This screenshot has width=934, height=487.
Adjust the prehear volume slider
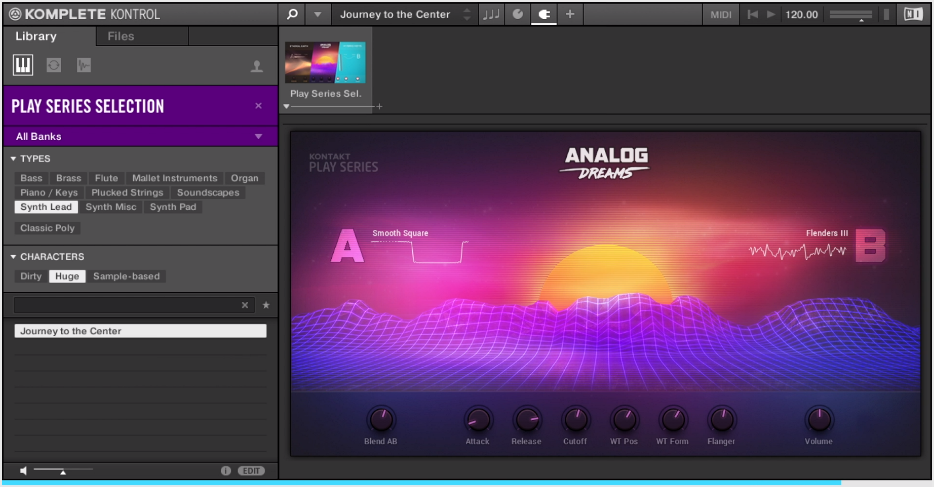tap(63, 470)
